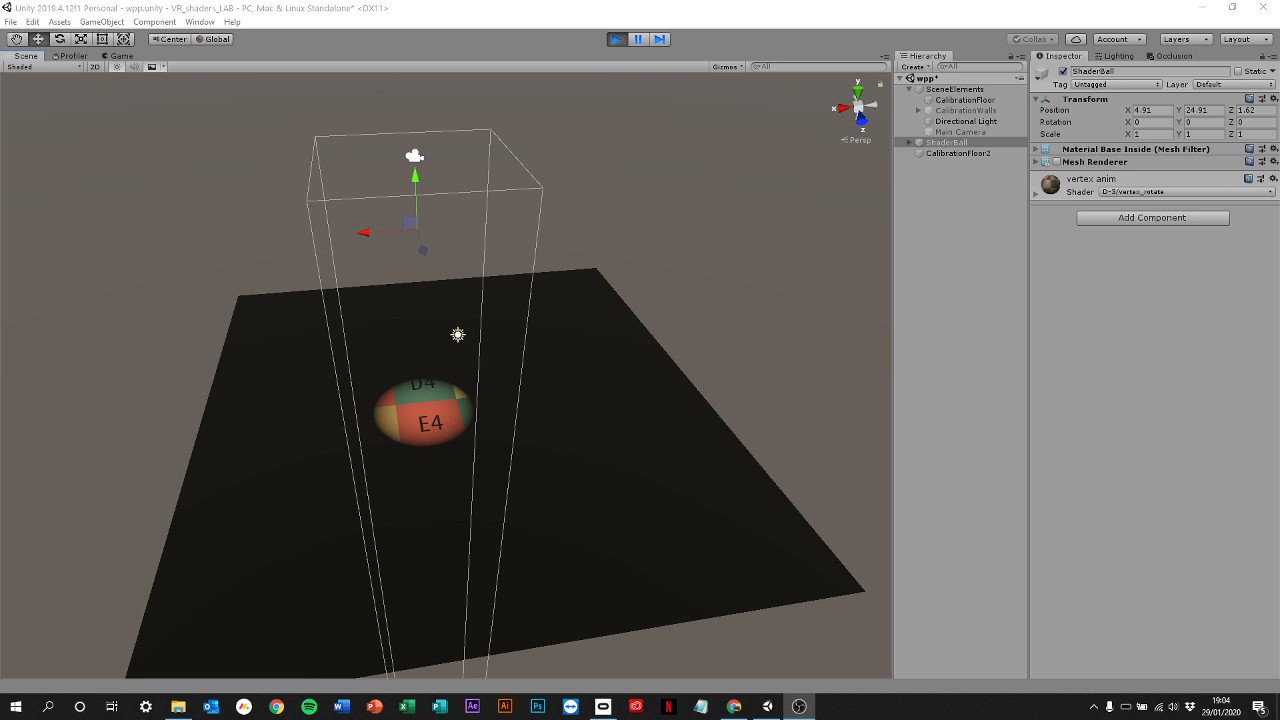Select the Scale tool
Screen dimensions: 1280x720
pyautogui.click(x=81, y=38)
